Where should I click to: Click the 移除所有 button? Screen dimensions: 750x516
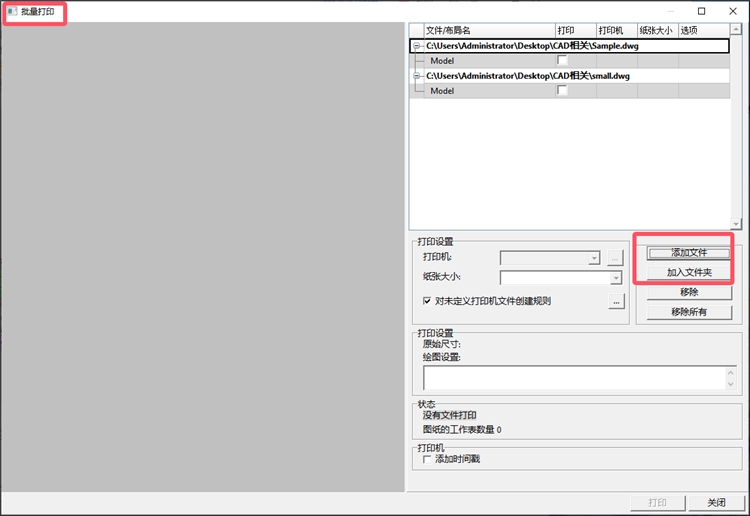(688, 312)
